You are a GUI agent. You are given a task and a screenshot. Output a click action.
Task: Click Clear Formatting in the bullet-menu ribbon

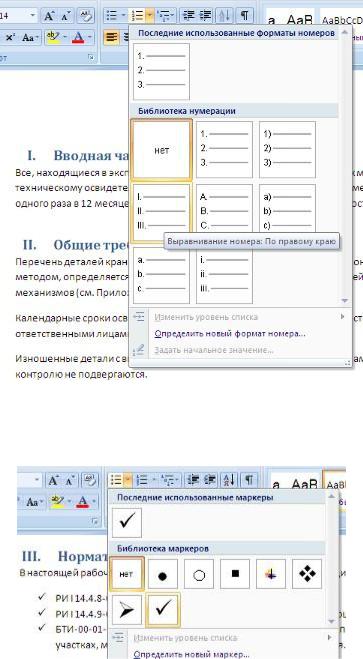(x=91, y=480)
